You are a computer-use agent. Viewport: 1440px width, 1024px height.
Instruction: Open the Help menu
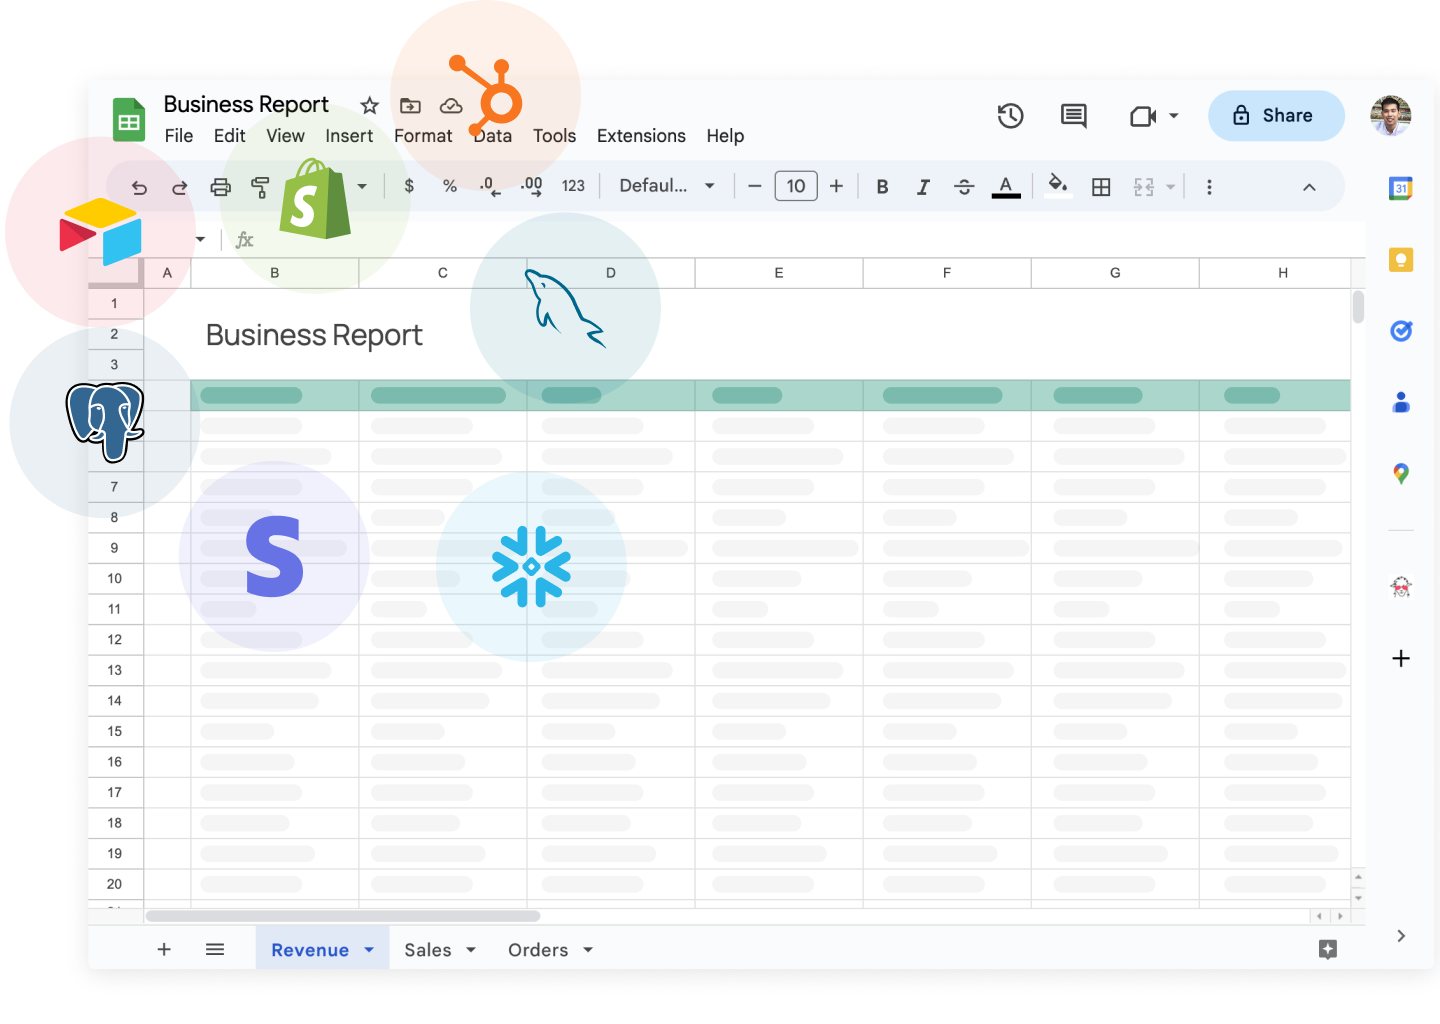[x=725, y=136]
